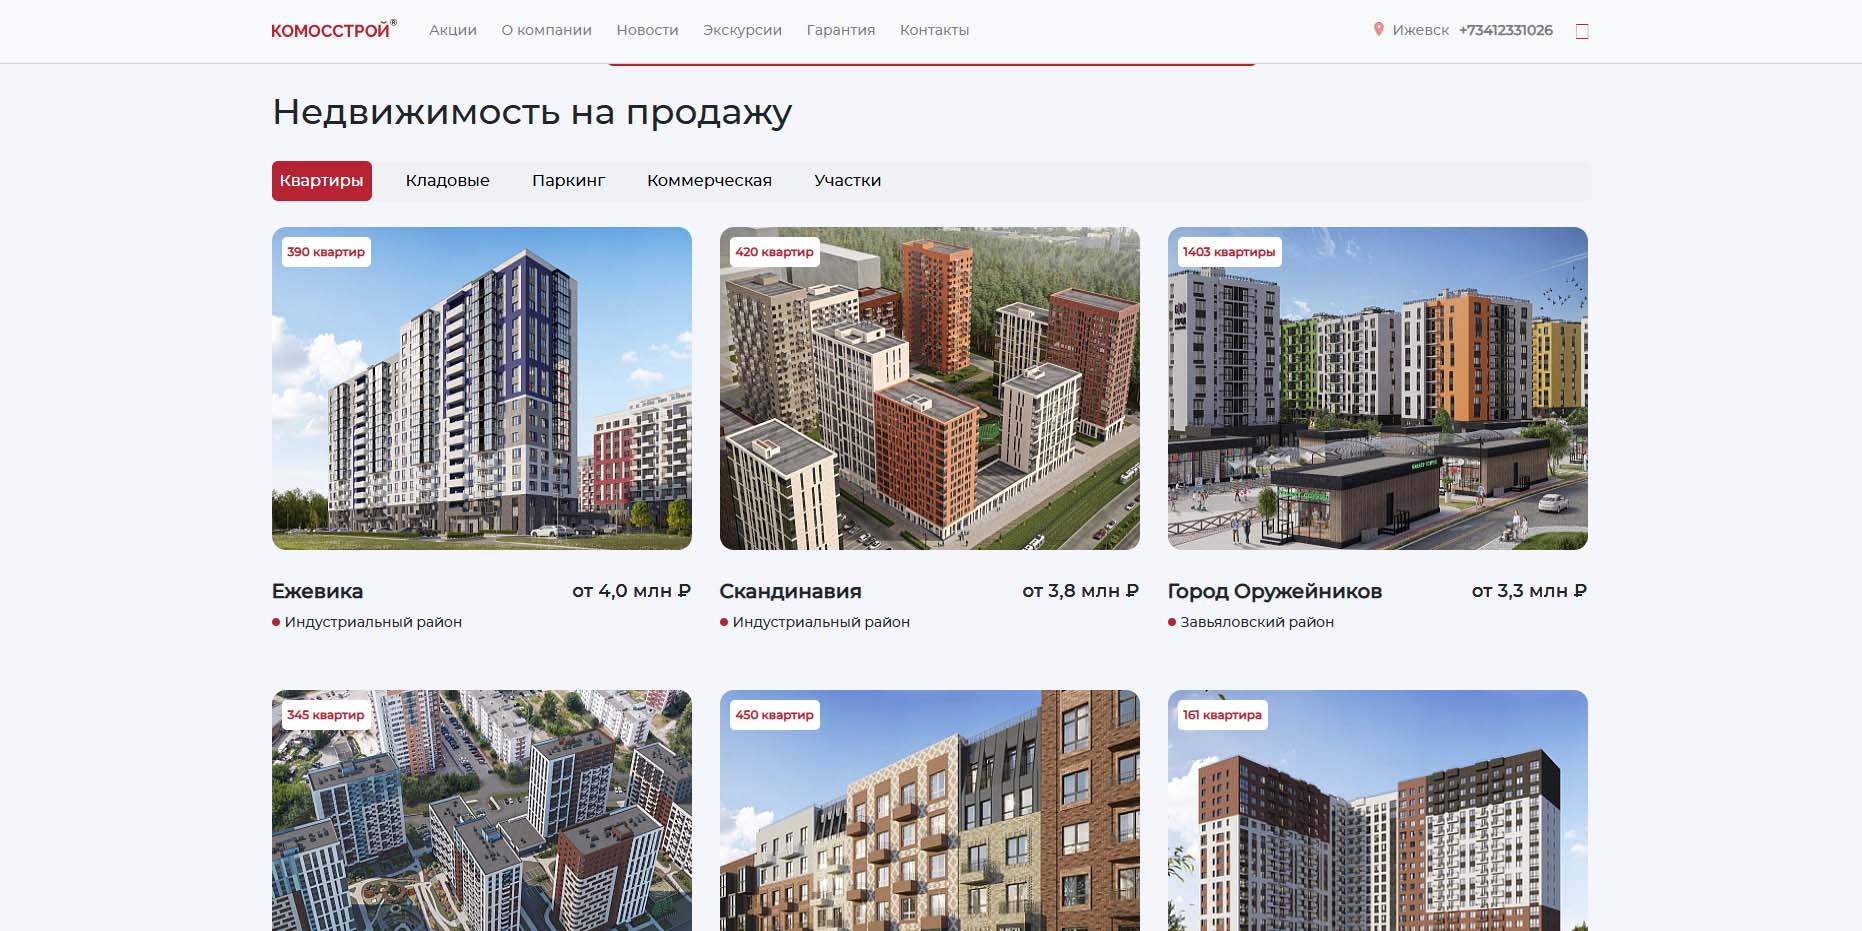Open the 450 квартир project image
1862x931 pixels.
click(x=930, y=810)
